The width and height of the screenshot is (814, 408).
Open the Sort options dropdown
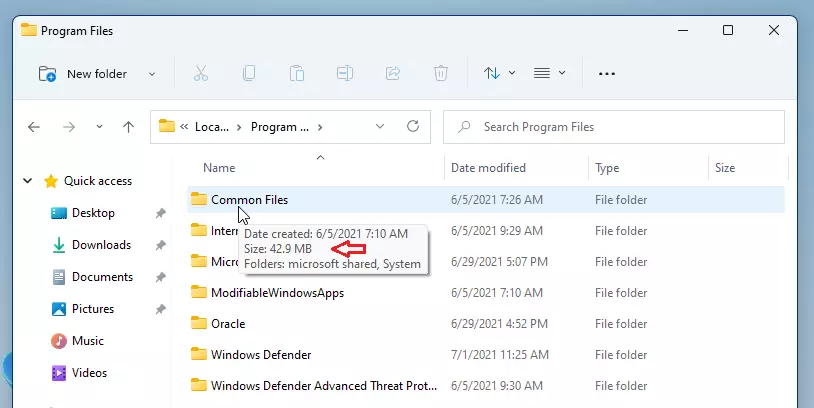pos(499,73)
